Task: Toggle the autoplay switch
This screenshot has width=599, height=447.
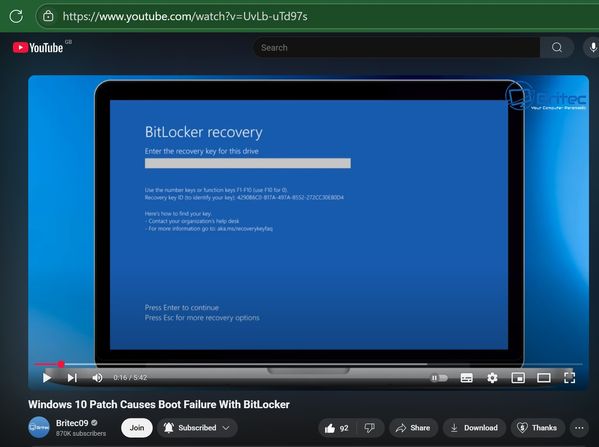Action: click(439, 378)
